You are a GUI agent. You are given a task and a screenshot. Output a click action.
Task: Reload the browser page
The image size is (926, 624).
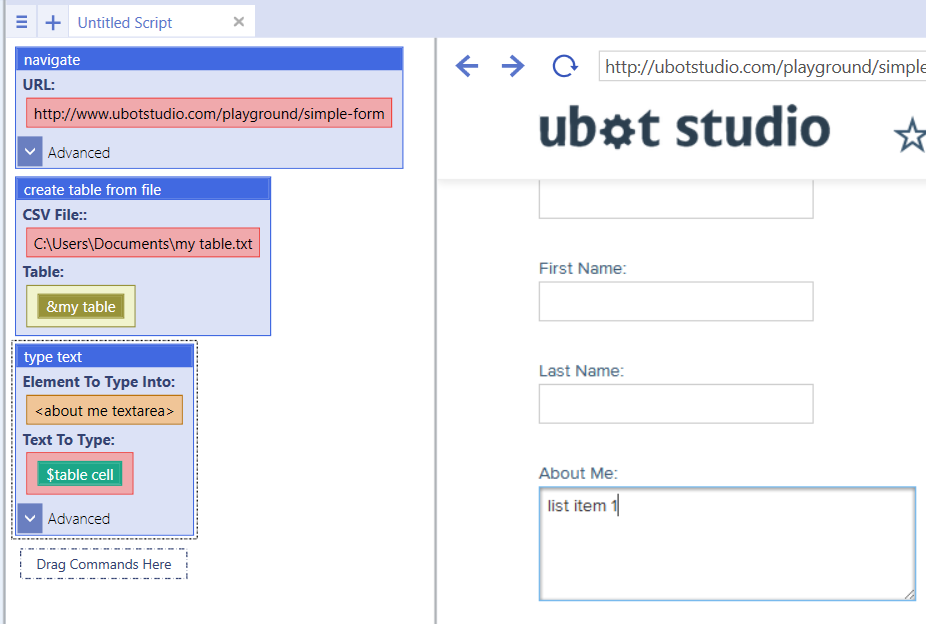(565, 66)
